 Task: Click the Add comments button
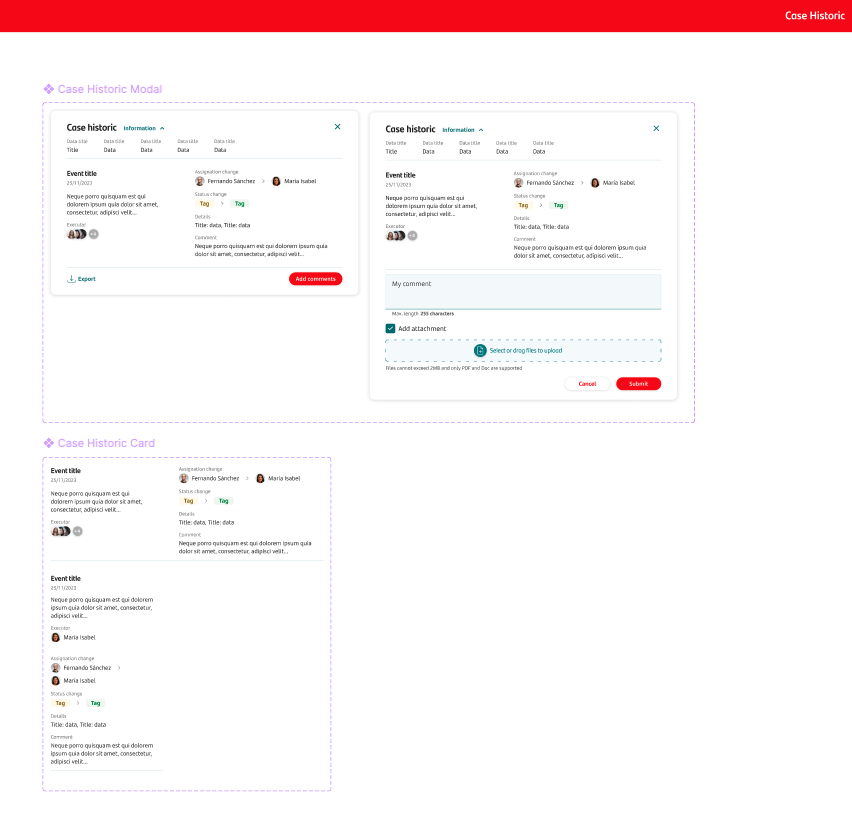click(316, 279)
